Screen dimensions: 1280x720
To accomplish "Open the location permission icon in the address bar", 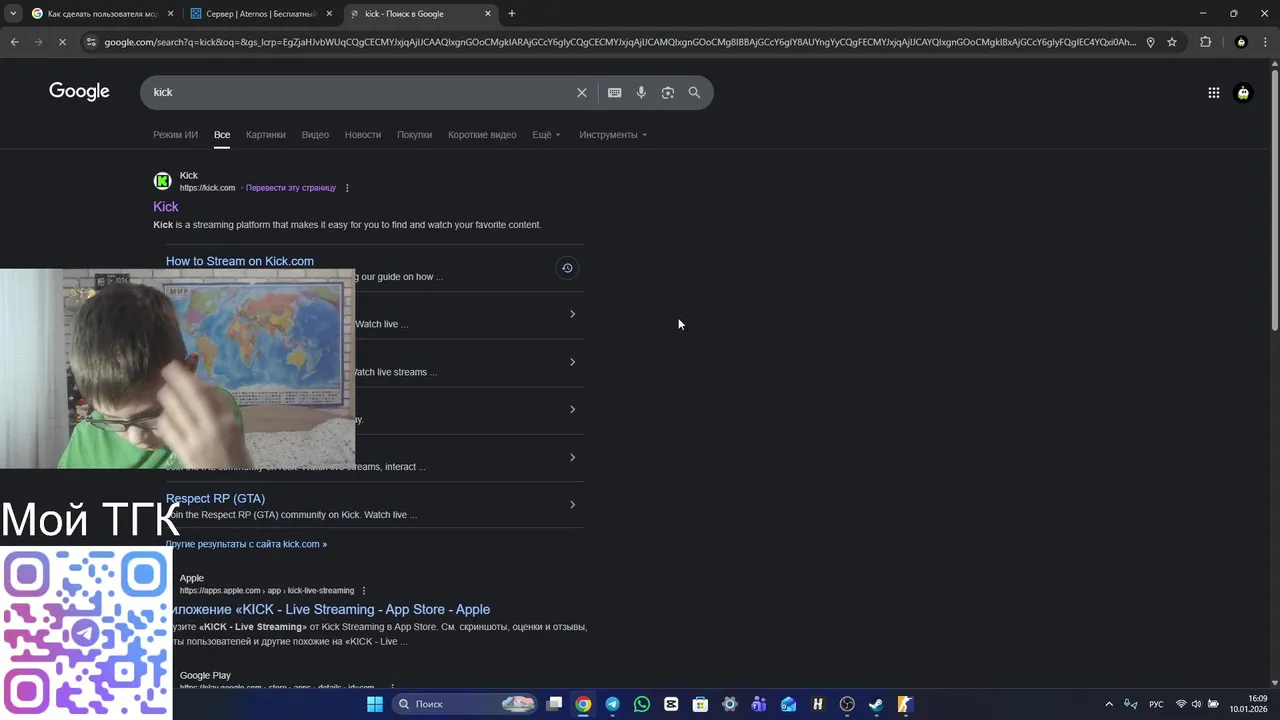I will pos(1150,42).
